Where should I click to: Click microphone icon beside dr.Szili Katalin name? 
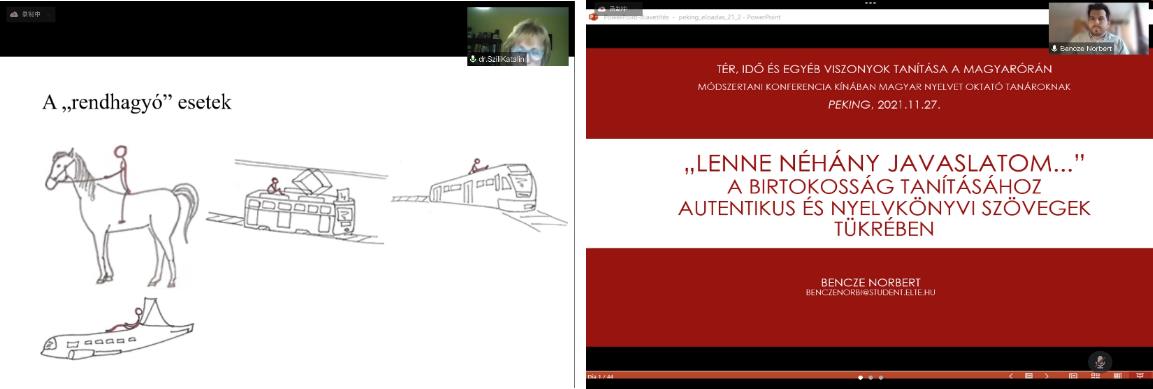pos(474,59)
